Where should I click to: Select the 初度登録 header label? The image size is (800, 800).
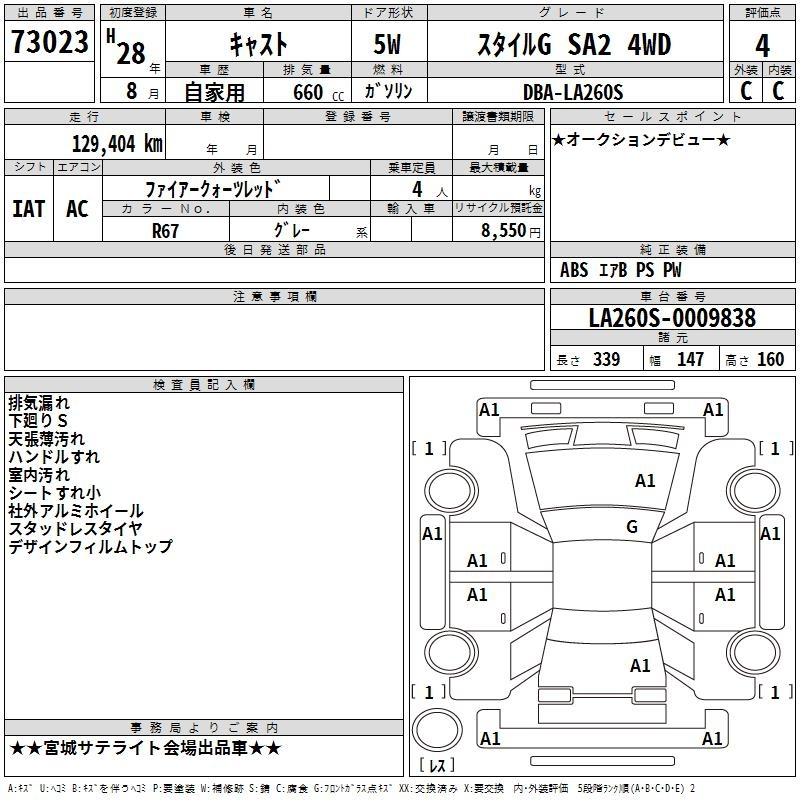tap(133, 13)
